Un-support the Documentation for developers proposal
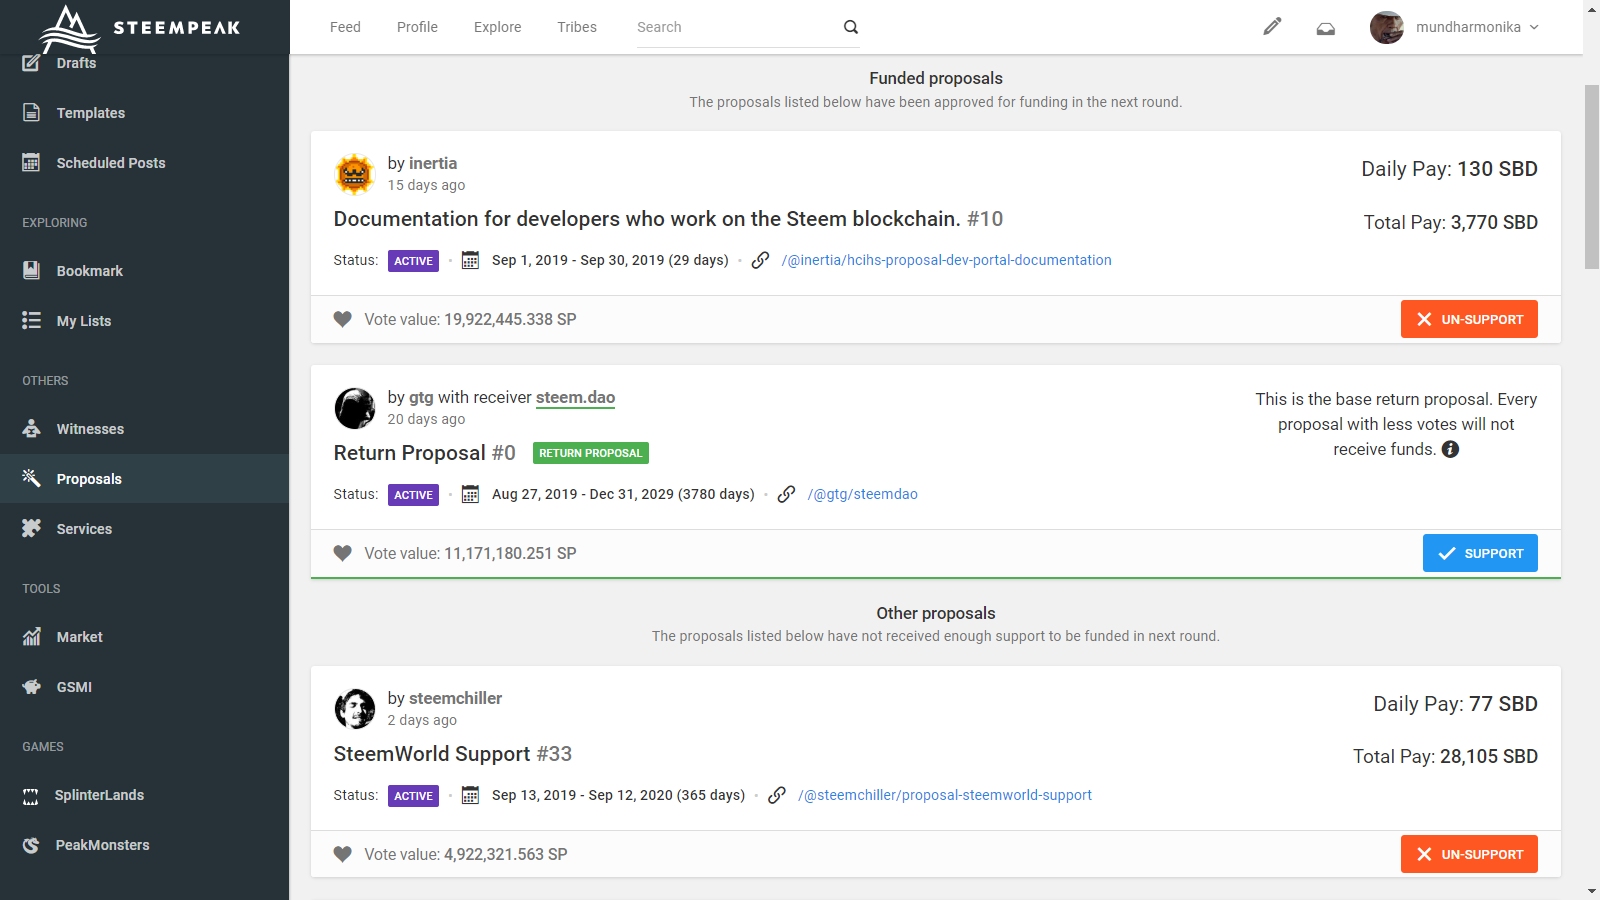Viewport: 1600px width, 900px height. click(1468, 320)
